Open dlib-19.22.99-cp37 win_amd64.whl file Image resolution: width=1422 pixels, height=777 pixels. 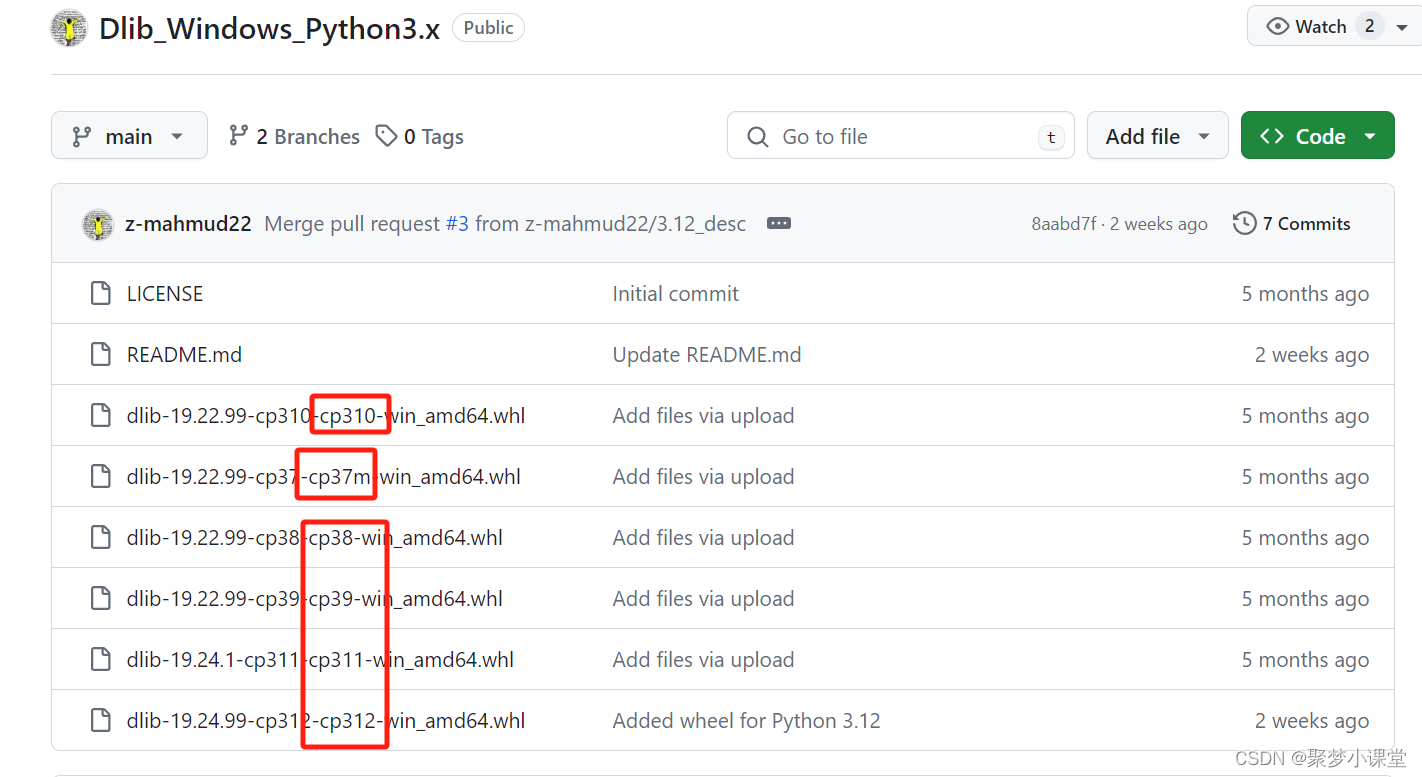(x=324, y=476)
